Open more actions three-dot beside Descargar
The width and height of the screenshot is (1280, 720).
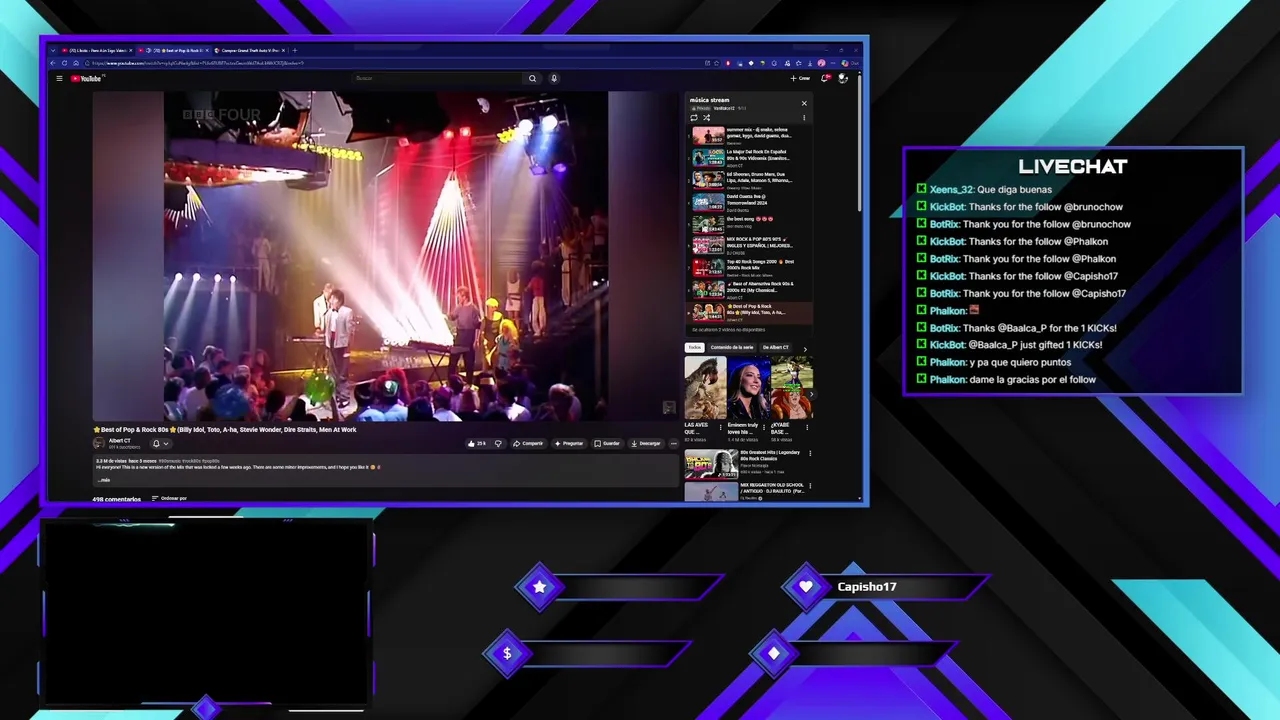673,443
